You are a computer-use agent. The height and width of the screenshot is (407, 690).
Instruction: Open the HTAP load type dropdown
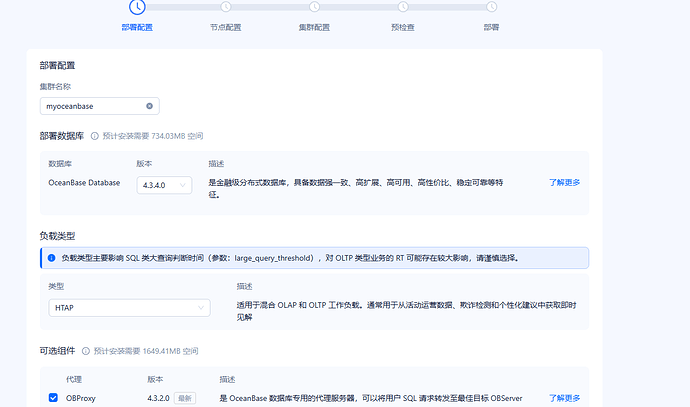coord(129,308)
